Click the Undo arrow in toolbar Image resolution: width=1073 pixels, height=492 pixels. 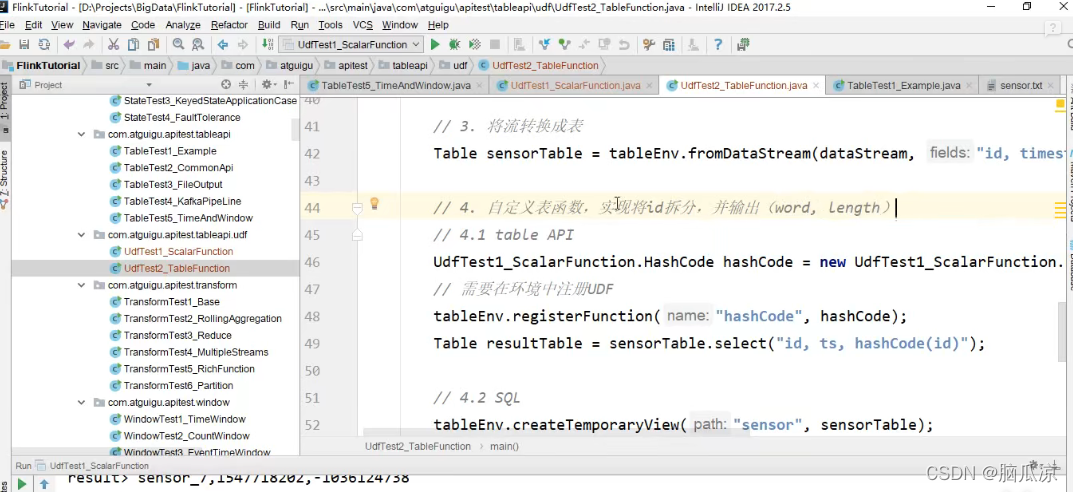pyautogui.click(x=69, y=44)
